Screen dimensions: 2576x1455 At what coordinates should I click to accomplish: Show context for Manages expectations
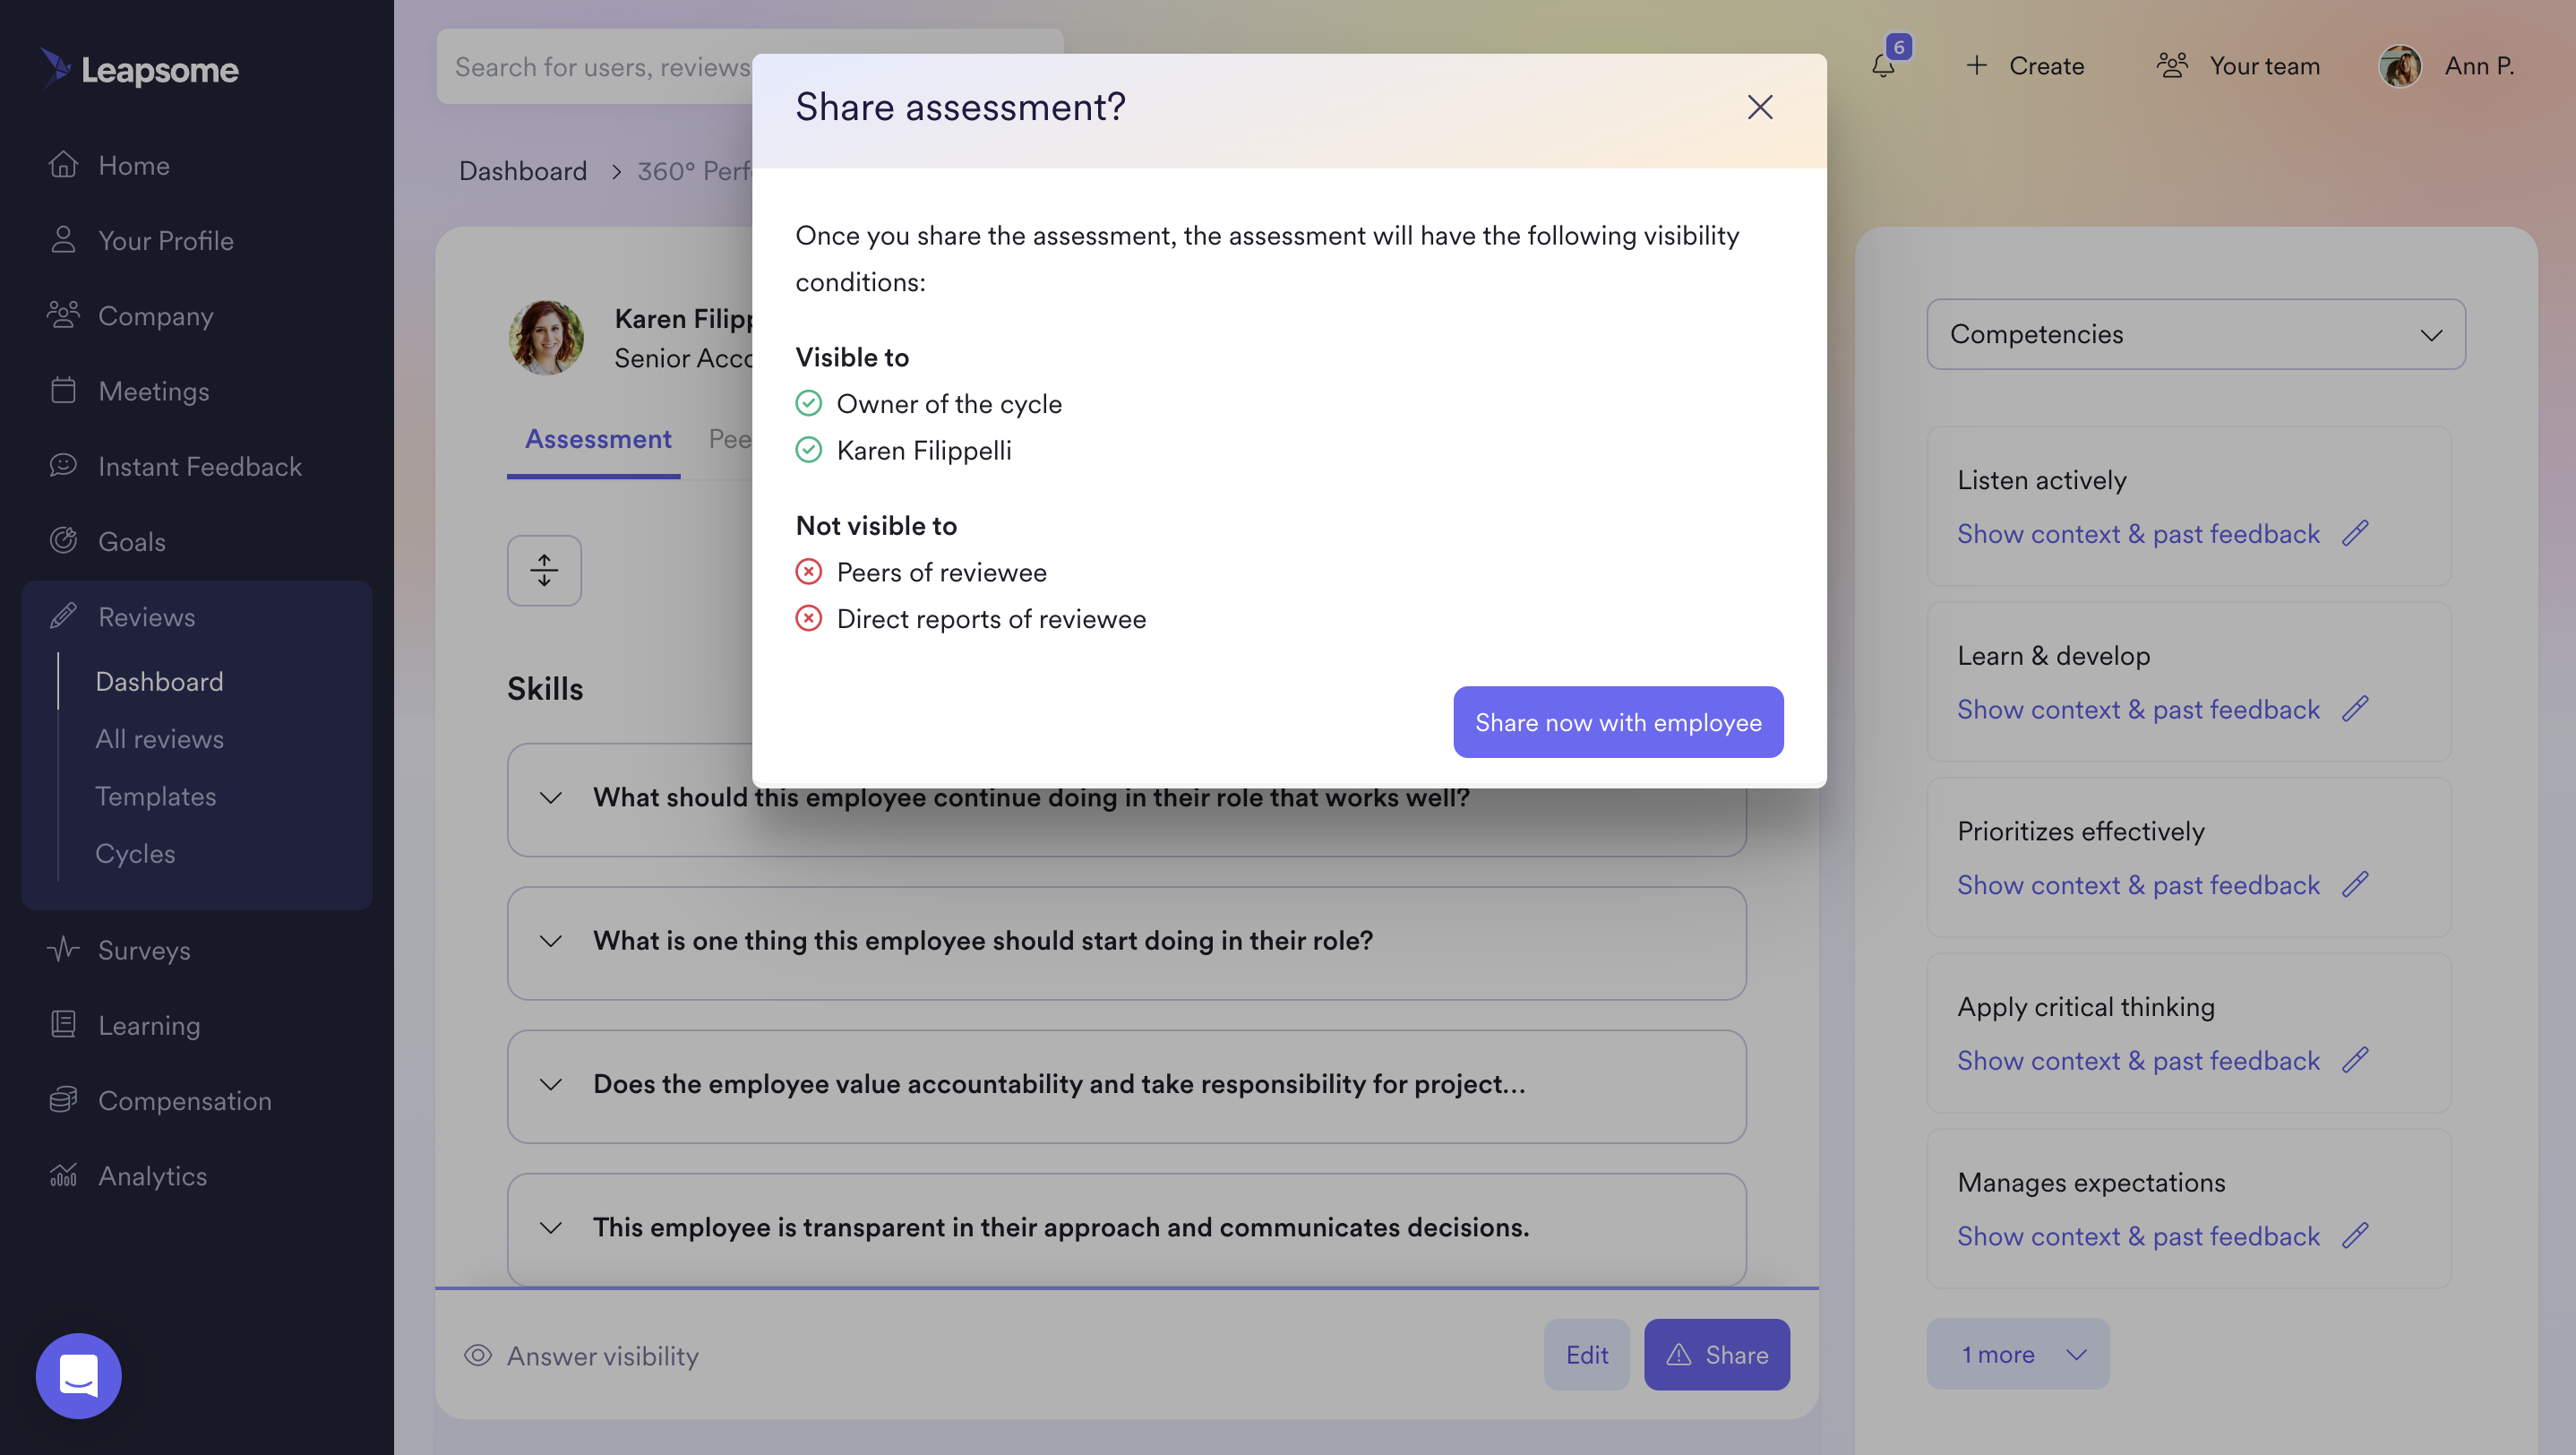[x=2137, y=1237]
